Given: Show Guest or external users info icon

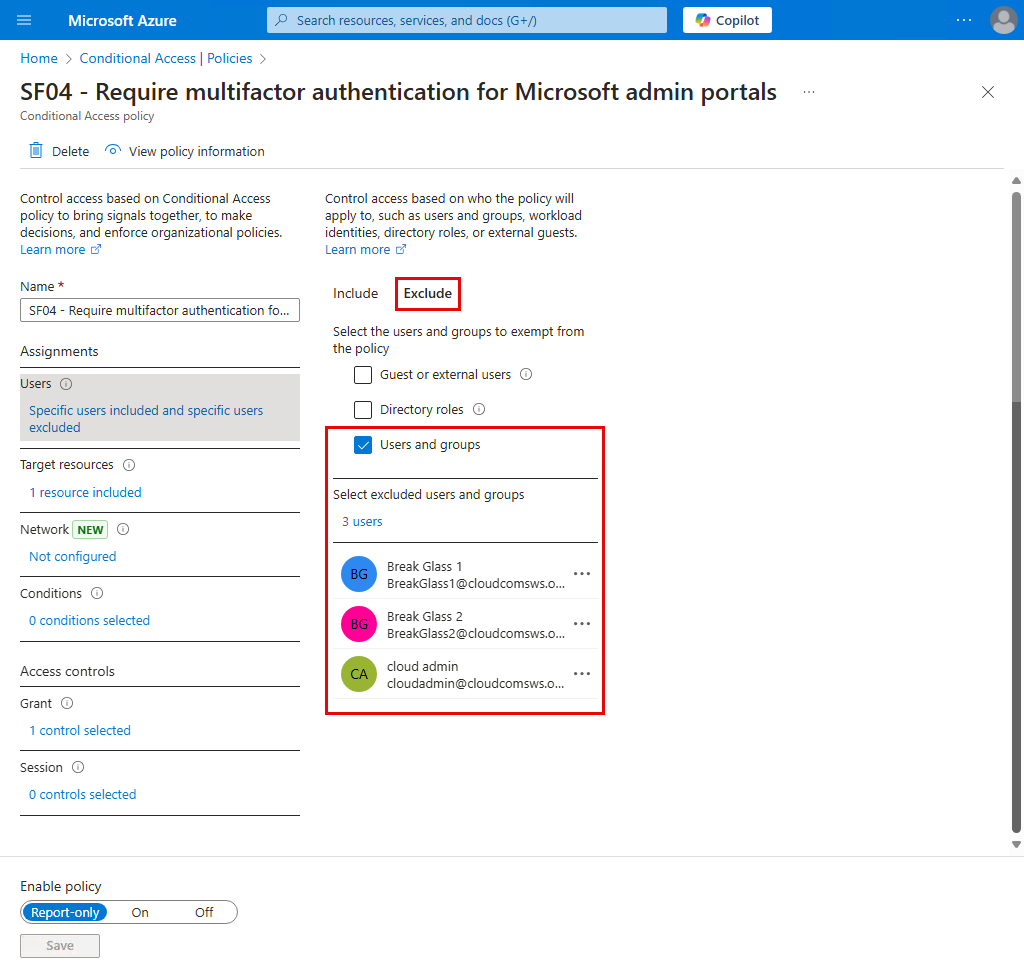Looking at the screenshot, I should click(526, 374).
